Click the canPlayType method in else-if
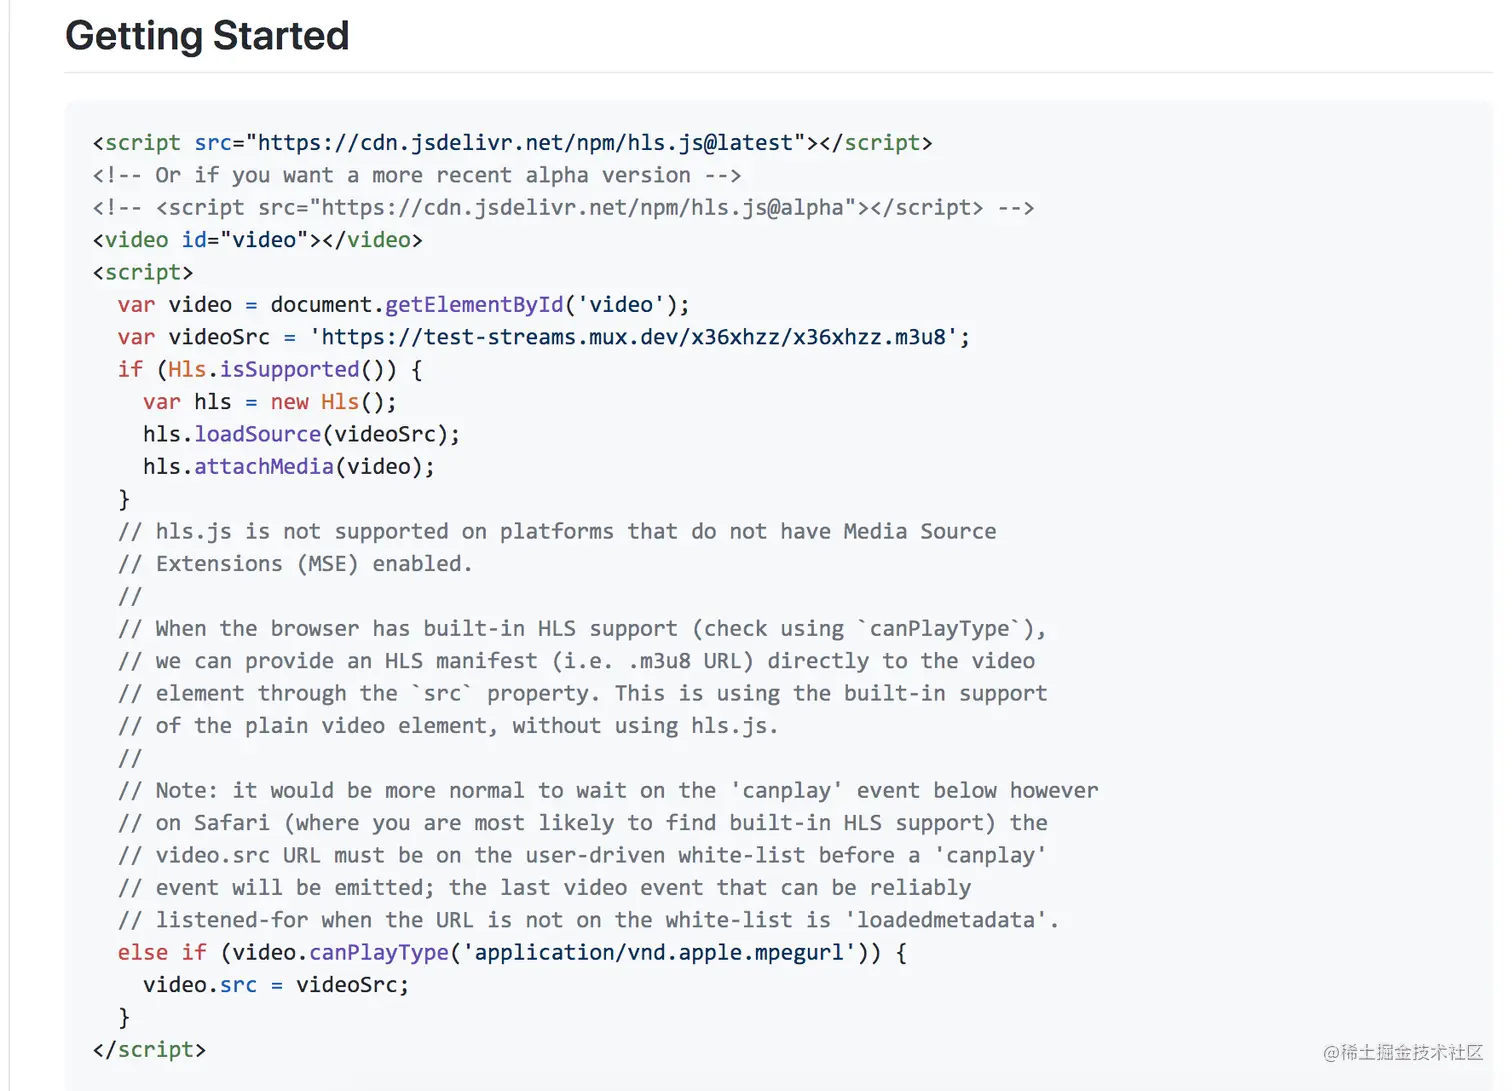Image resolution: width=1512 pixels, height=1091 pixels. click(x=379, y=953)
